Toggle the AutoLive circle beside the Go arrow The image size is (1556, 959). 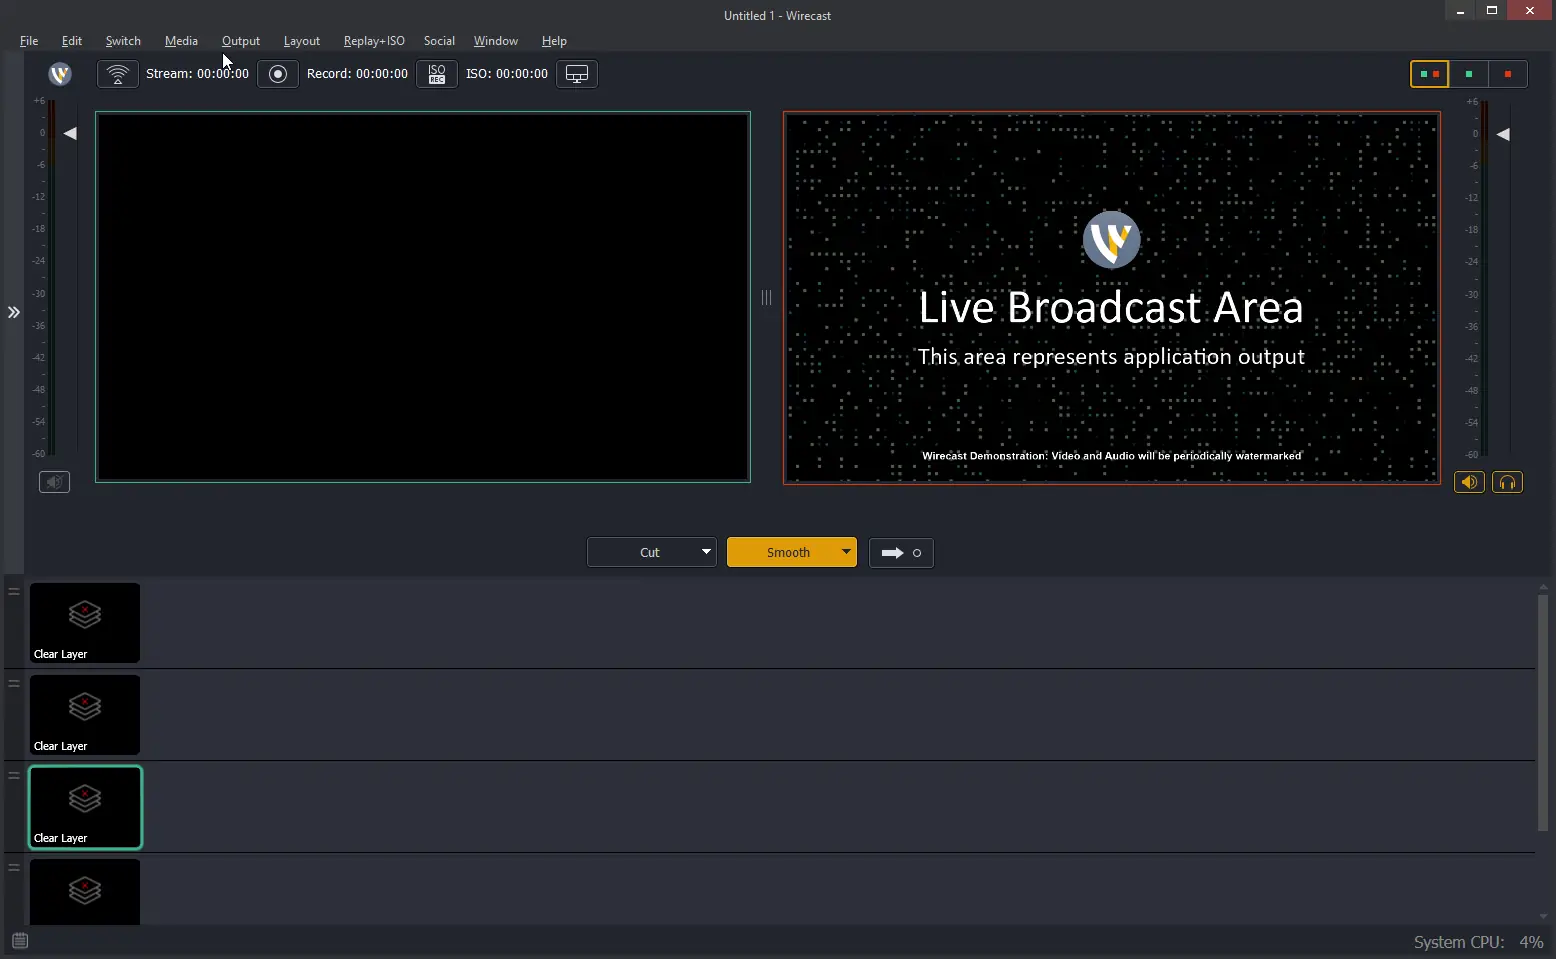pyautogui.click(x=917, y=553)
